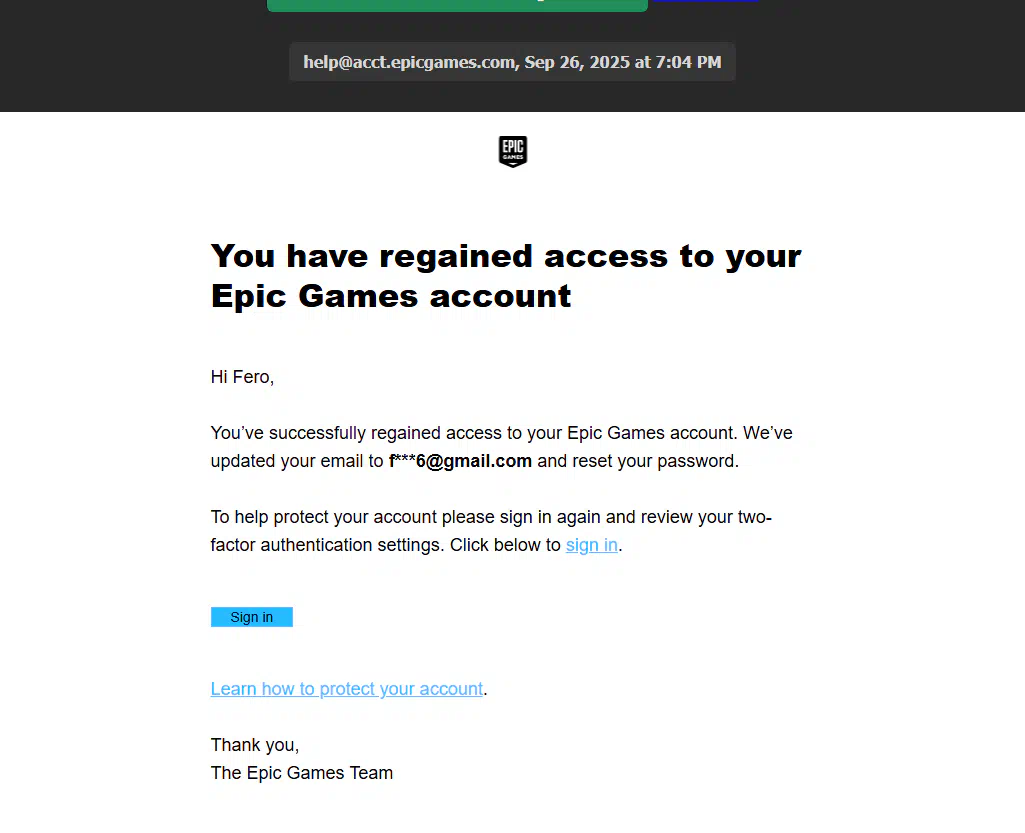Click the green button at the top edge
Image resolution: width=1025 pixels, height=833 pixels.
tap(458, 5)
